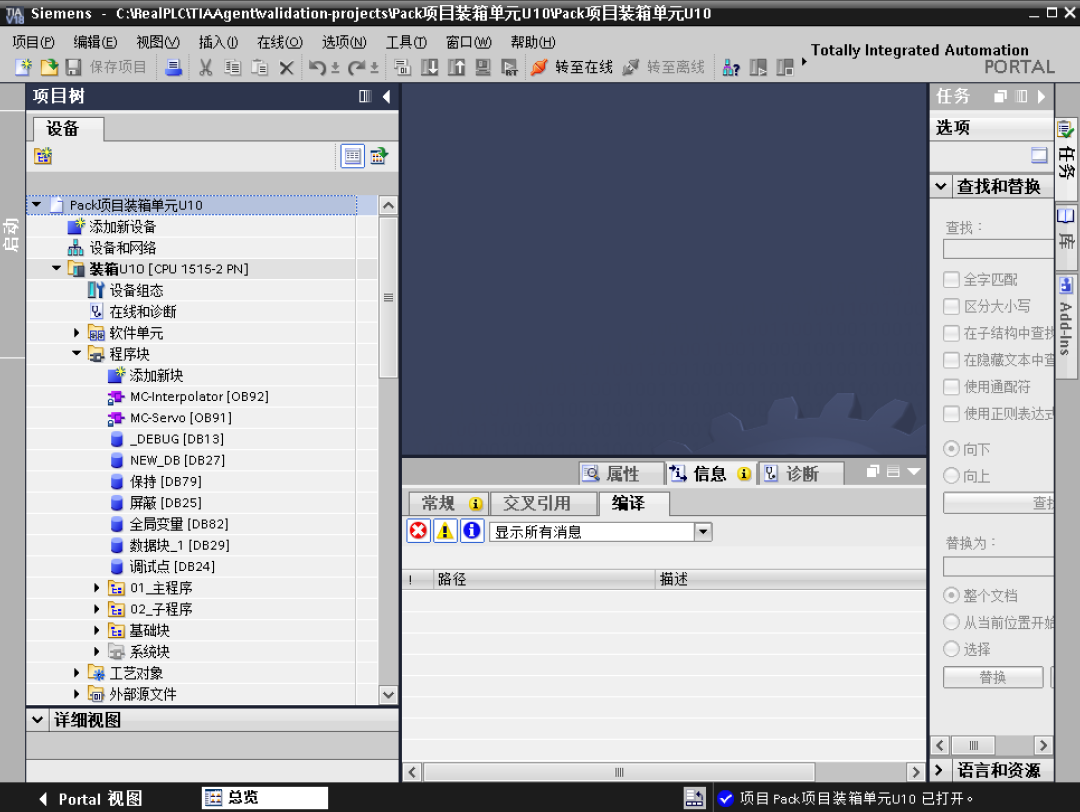Click the New project toolbar icon
Image resolution: width=1080 pixels, height=812 pixels.
tap(23, 67)
